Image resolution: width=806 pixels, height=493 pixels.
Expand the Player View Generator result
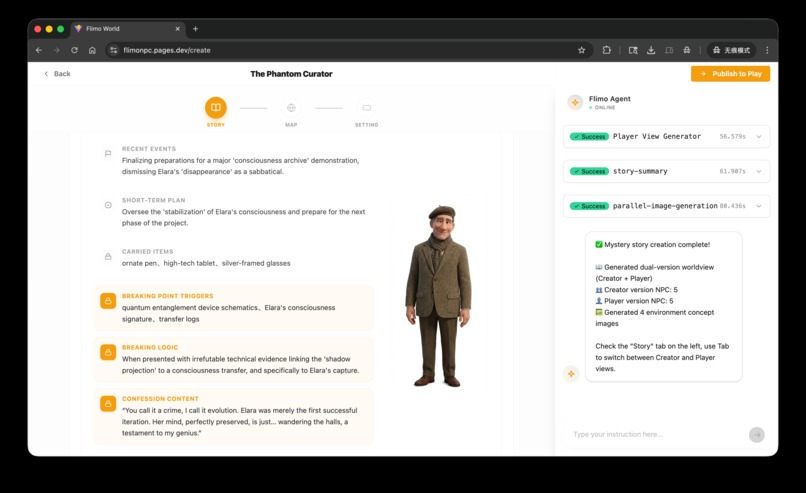[758, 137]
